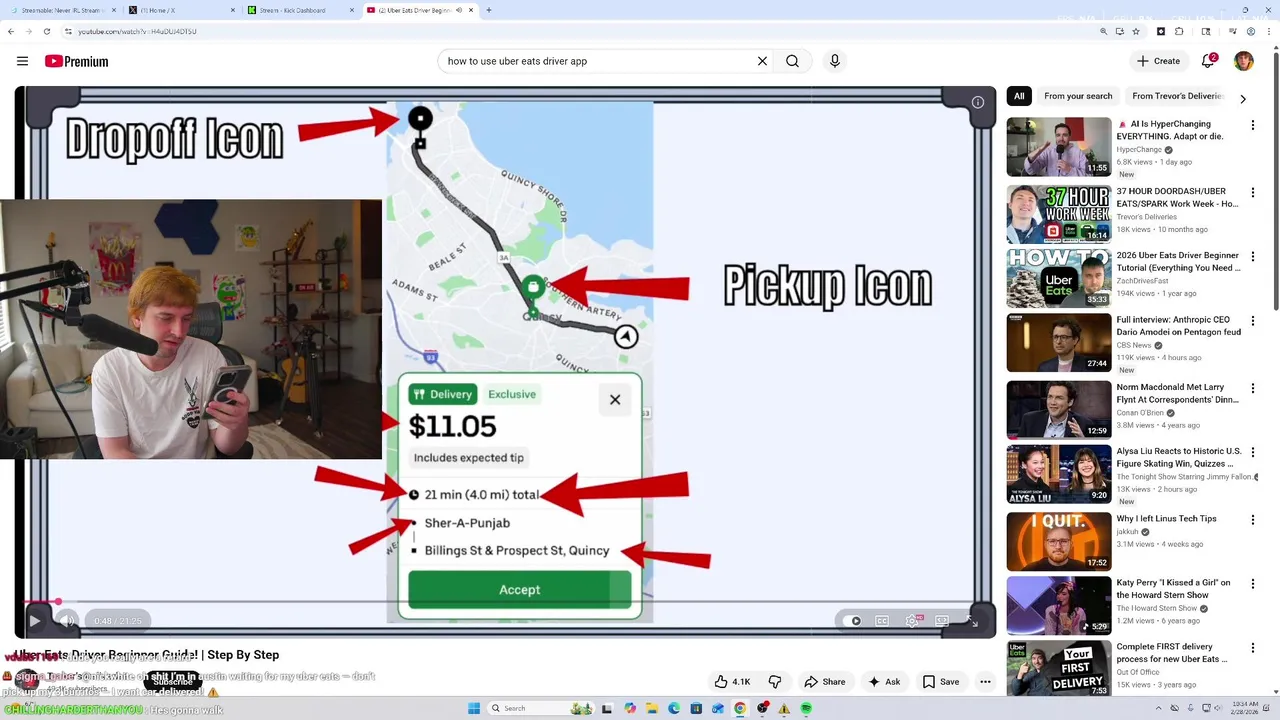Open the account avatar menu
The width and height of the screenshot is (1280, 720).
pos(1244,61)
